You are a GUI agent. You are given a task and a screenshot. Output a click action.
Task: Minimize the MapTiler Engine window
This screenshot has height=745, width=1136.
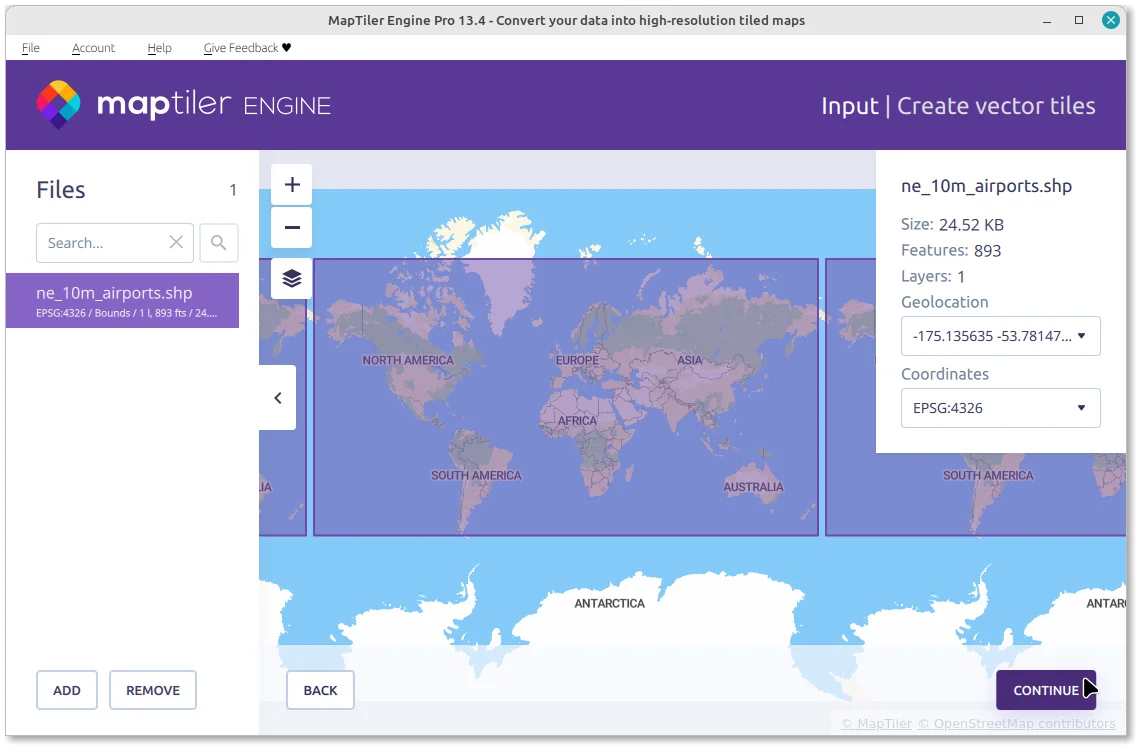point(1047,20)
